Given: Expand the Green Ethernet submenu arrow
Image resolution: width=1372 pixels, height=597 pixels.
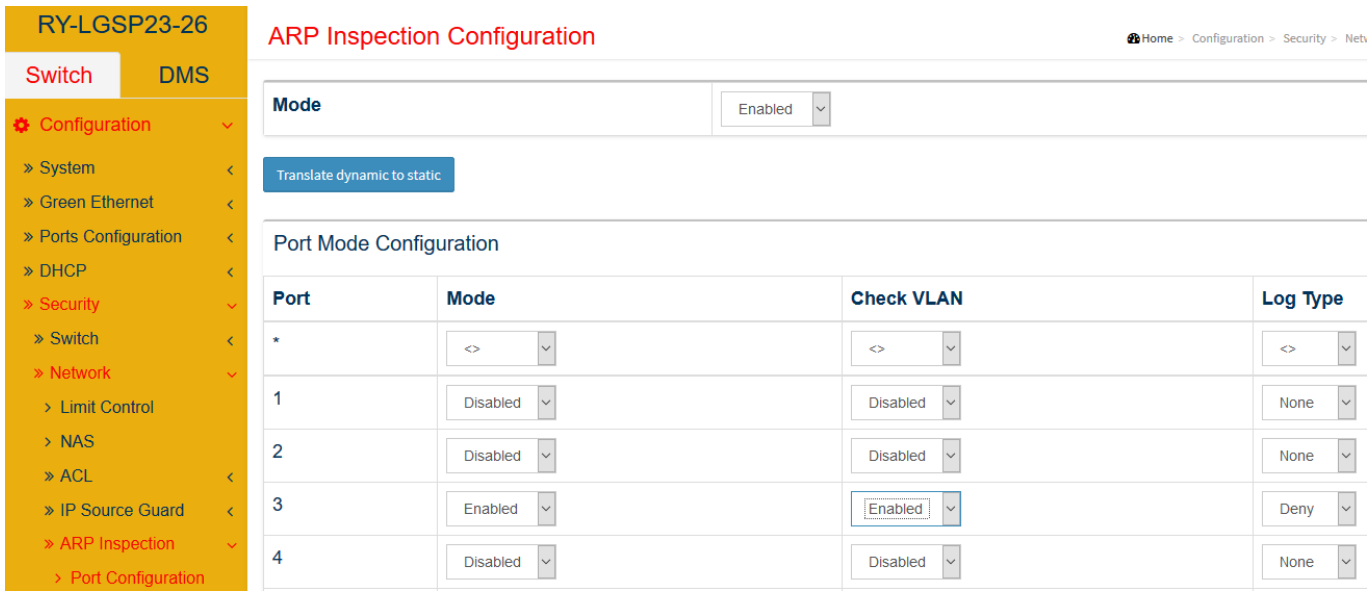Looking at the screenshot, I should point(230,204).
